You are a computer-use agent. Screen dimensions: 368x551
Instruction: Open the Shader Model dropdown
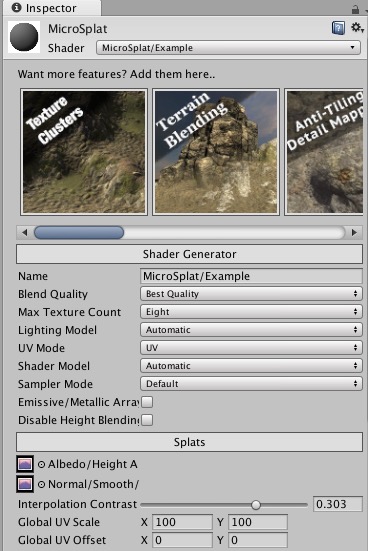tap(251, 366)
